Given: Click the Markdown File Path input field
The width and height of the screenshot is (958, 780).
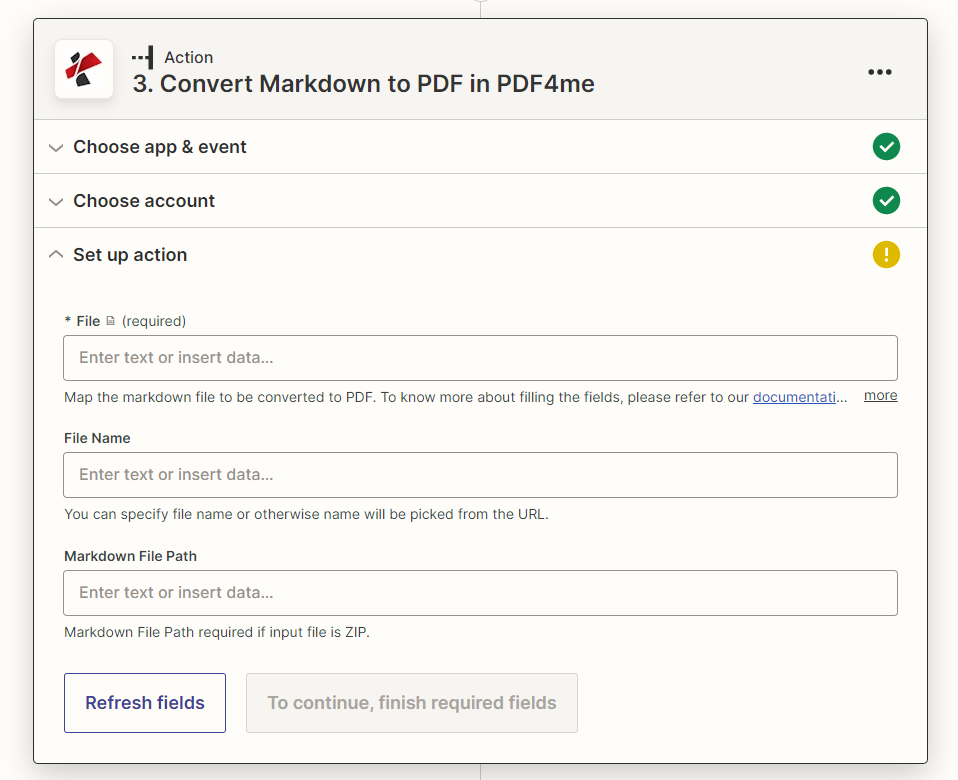Looking at the screenshot, I should coord(480,592).
